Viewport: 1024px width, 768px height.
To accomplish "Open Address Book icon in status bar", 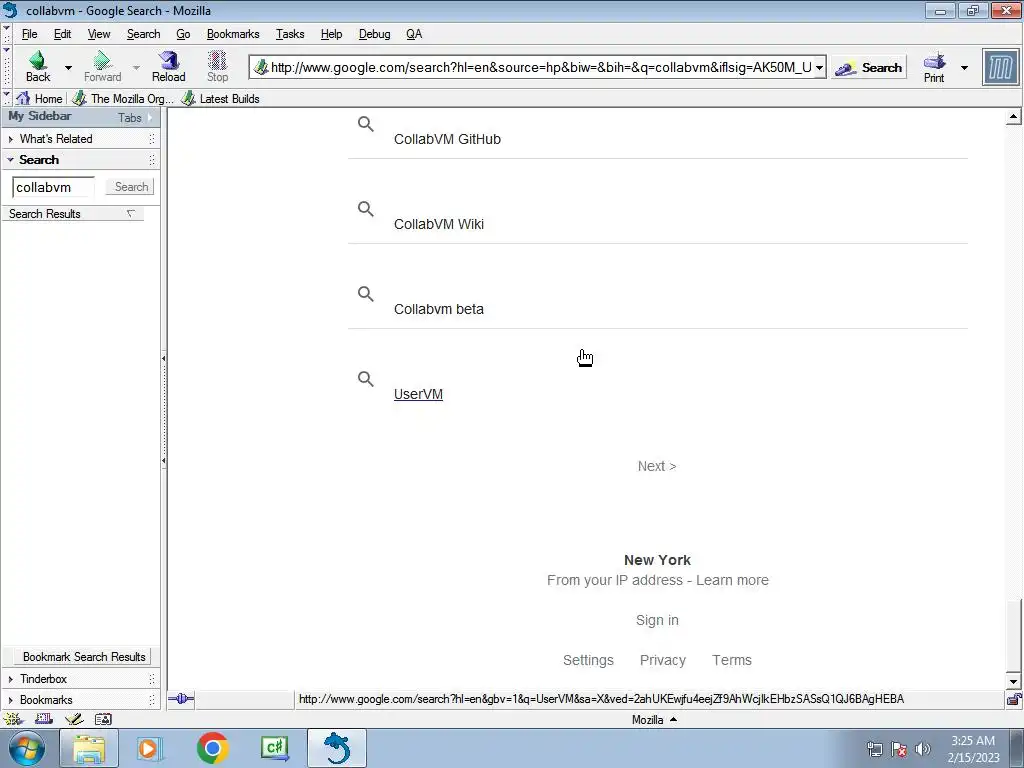I will coord(103,720).
